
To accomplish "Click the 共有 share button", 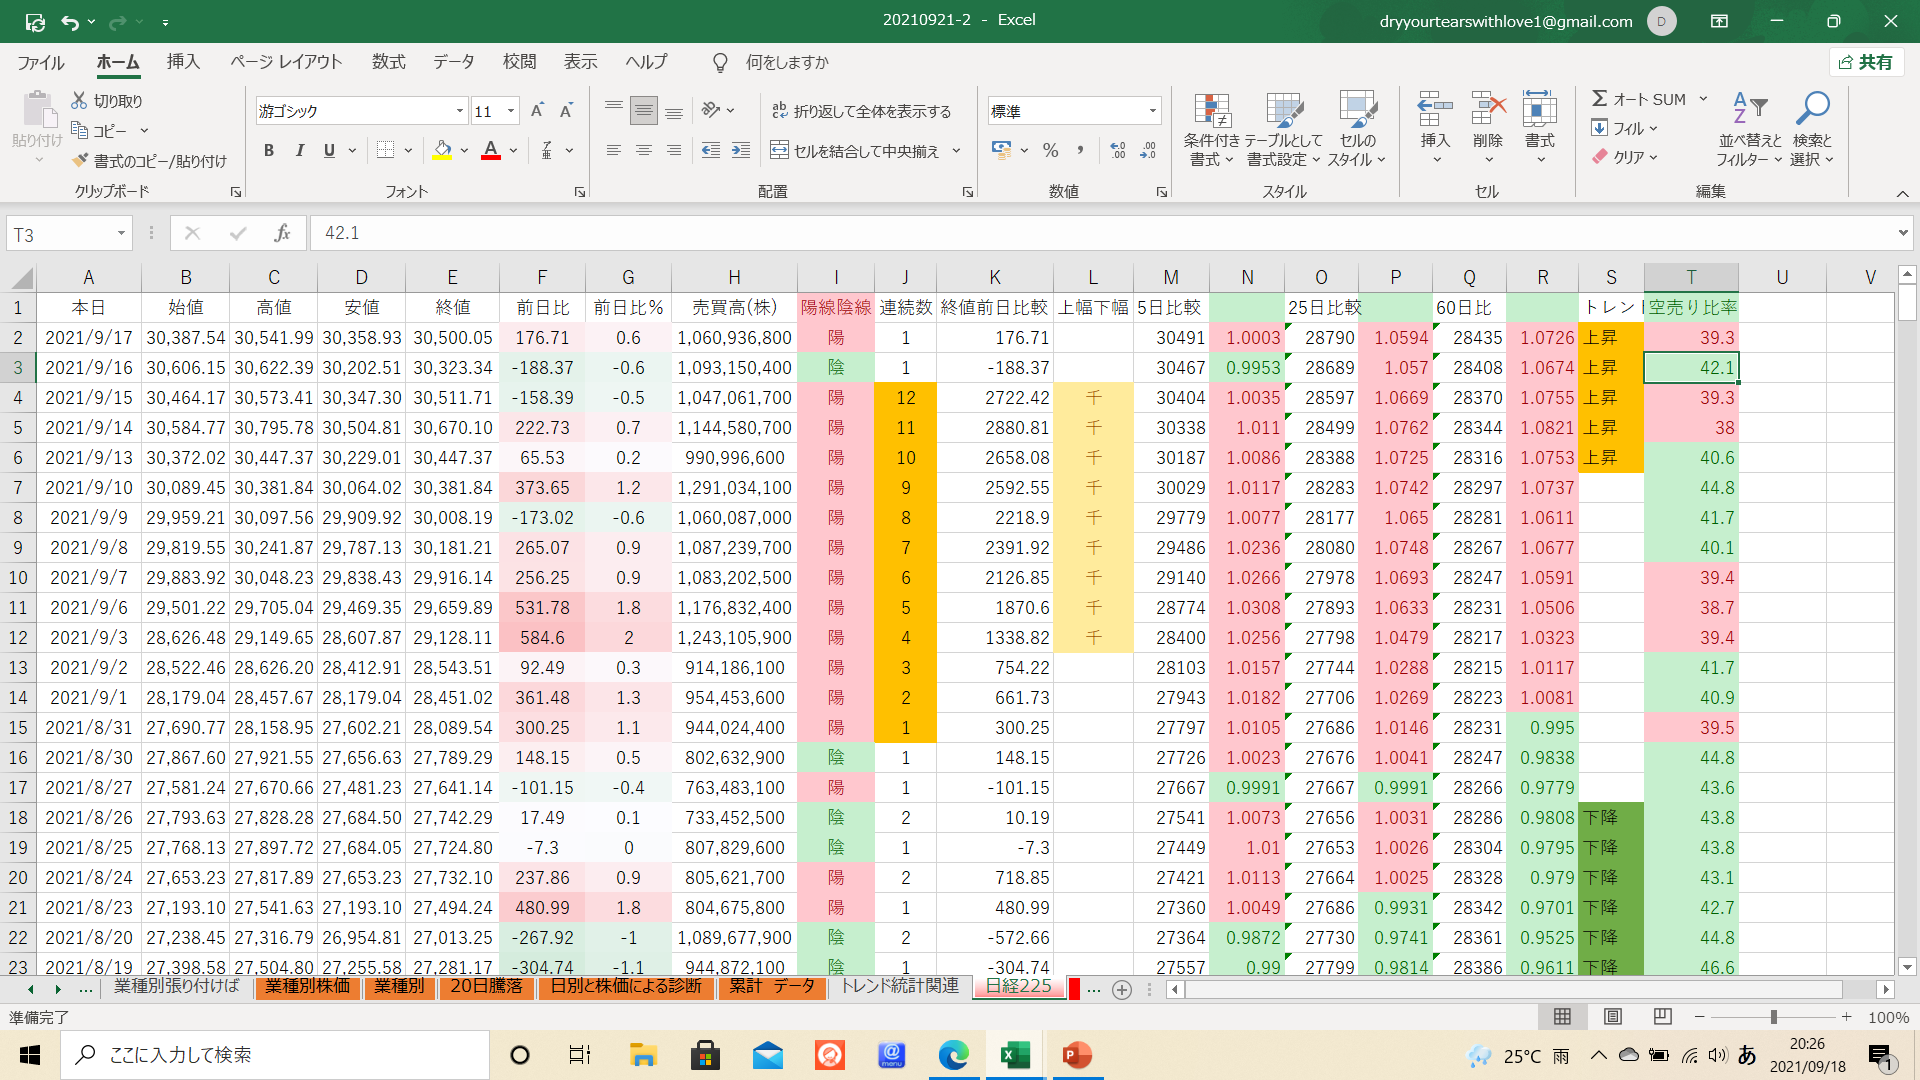I will (x=1865, y=62).
